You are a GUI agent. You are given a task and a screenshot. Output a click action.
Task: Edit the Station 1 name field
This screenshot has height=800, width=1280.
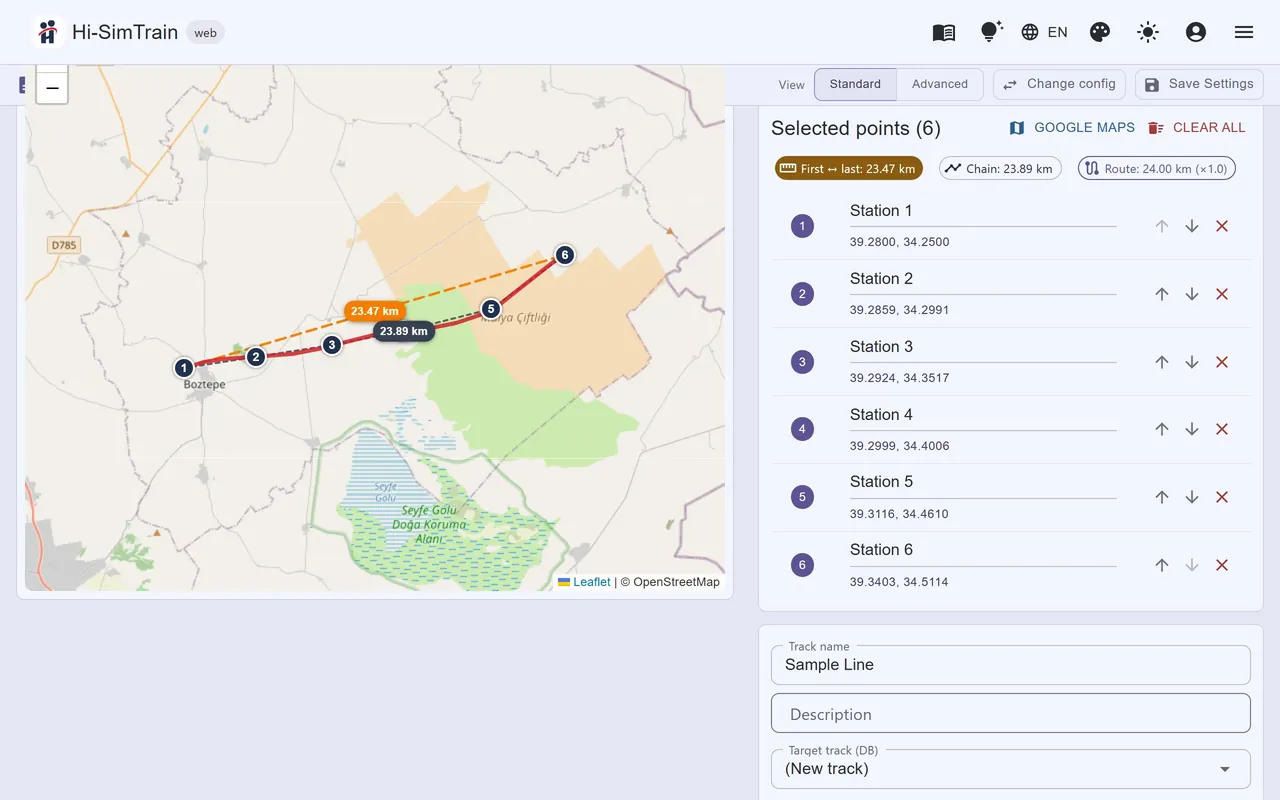983,212
